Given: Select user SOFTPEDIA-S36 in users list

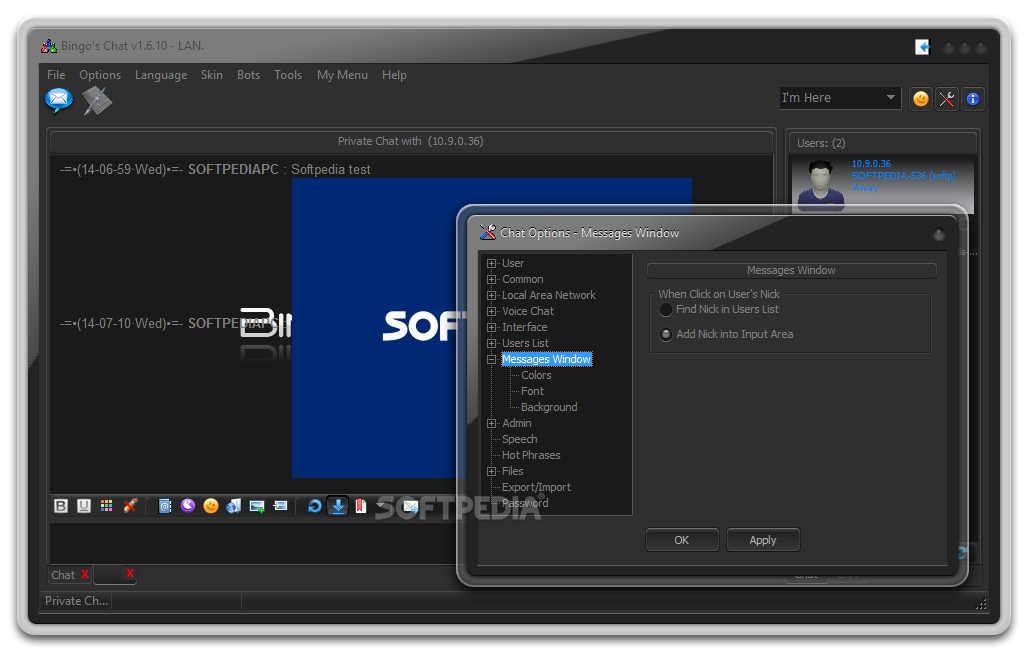Looking at the screenshot, I should coord(882,184).
